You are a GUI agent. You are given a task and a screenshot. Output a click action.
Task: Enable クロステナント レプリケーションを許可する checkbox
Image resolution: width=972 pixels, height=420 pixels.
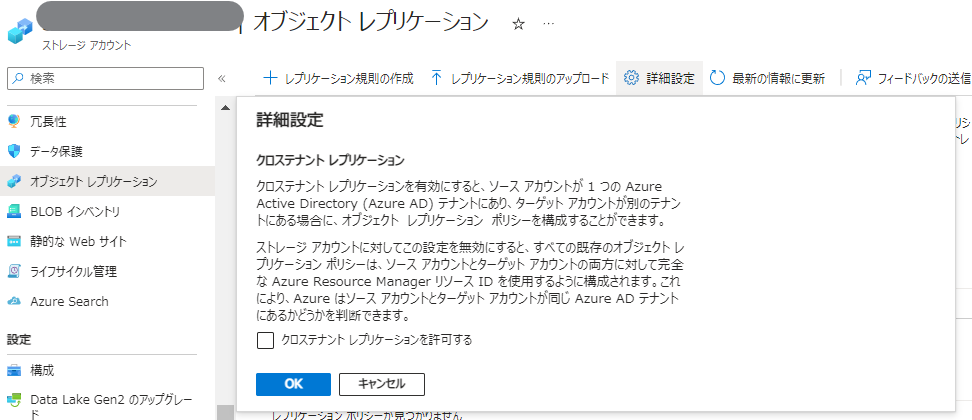tap(265, 340)
